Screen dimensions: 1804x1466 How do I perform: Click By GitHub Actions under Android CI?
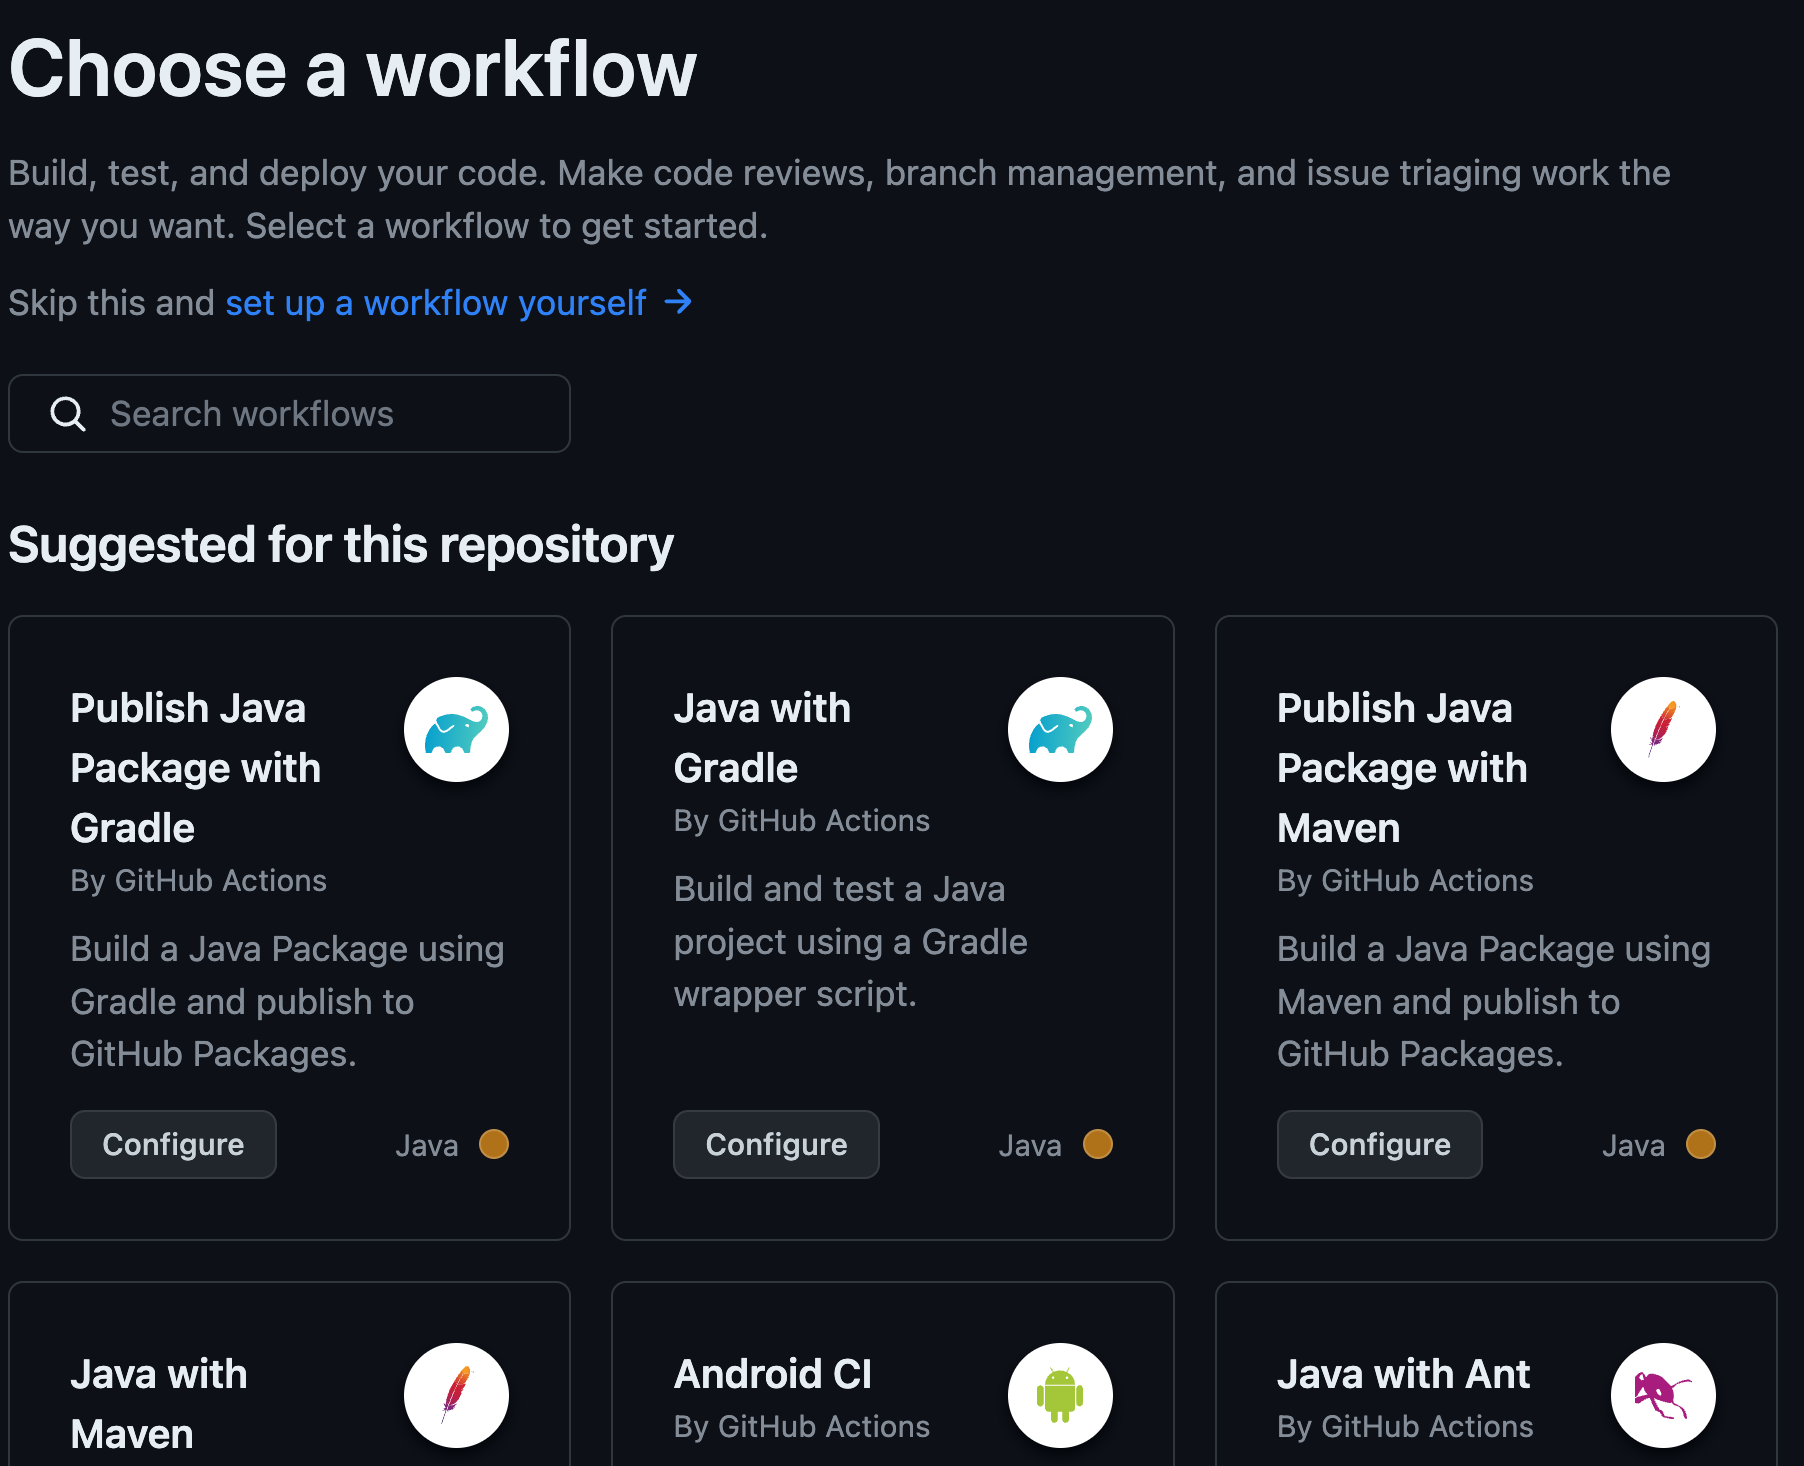coord(802,1427)
